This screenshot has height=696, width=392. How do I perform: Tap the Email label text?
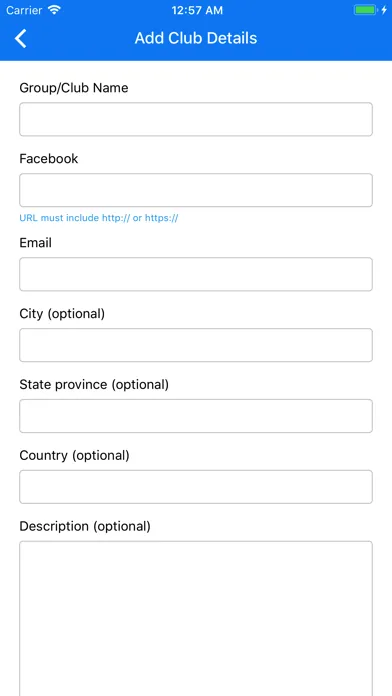(x=36, y=243)
